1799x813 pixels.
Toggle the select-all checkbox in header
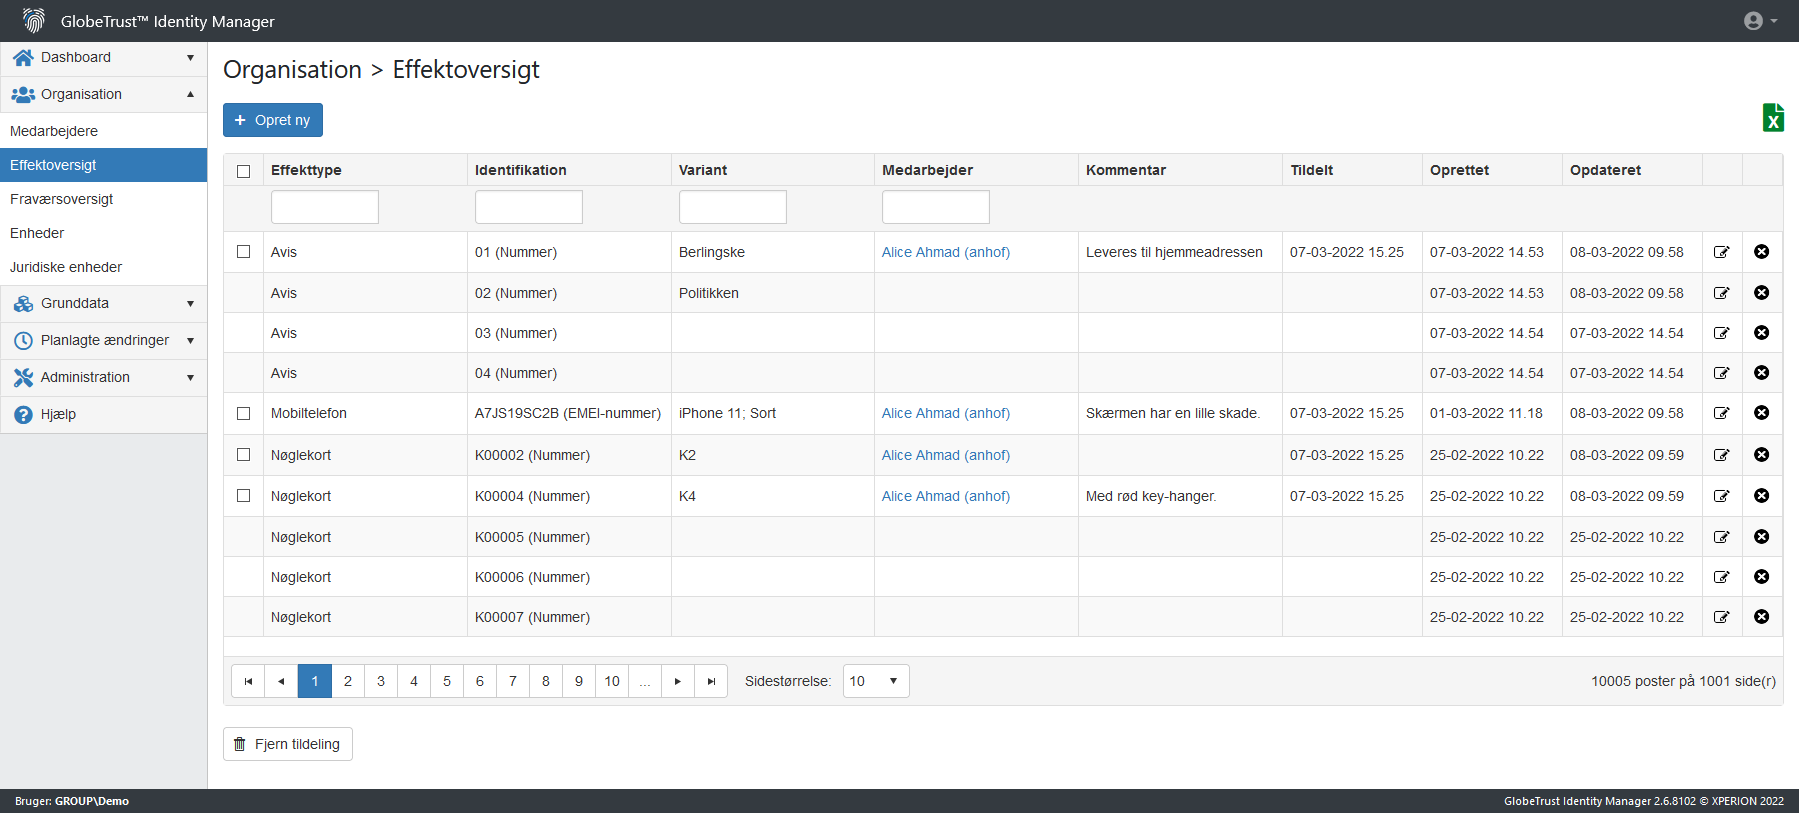243,171
